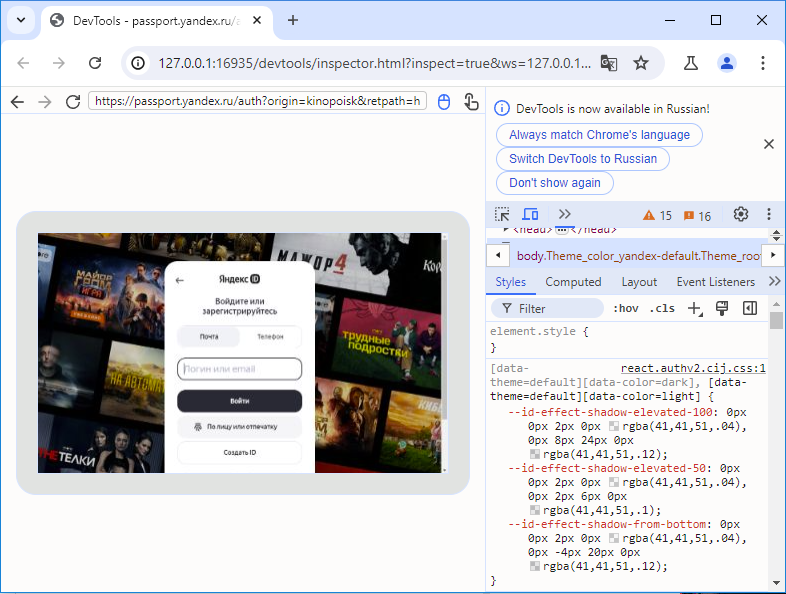Click the Логин или email input
The image size is (786, 594).
(240, 369)
